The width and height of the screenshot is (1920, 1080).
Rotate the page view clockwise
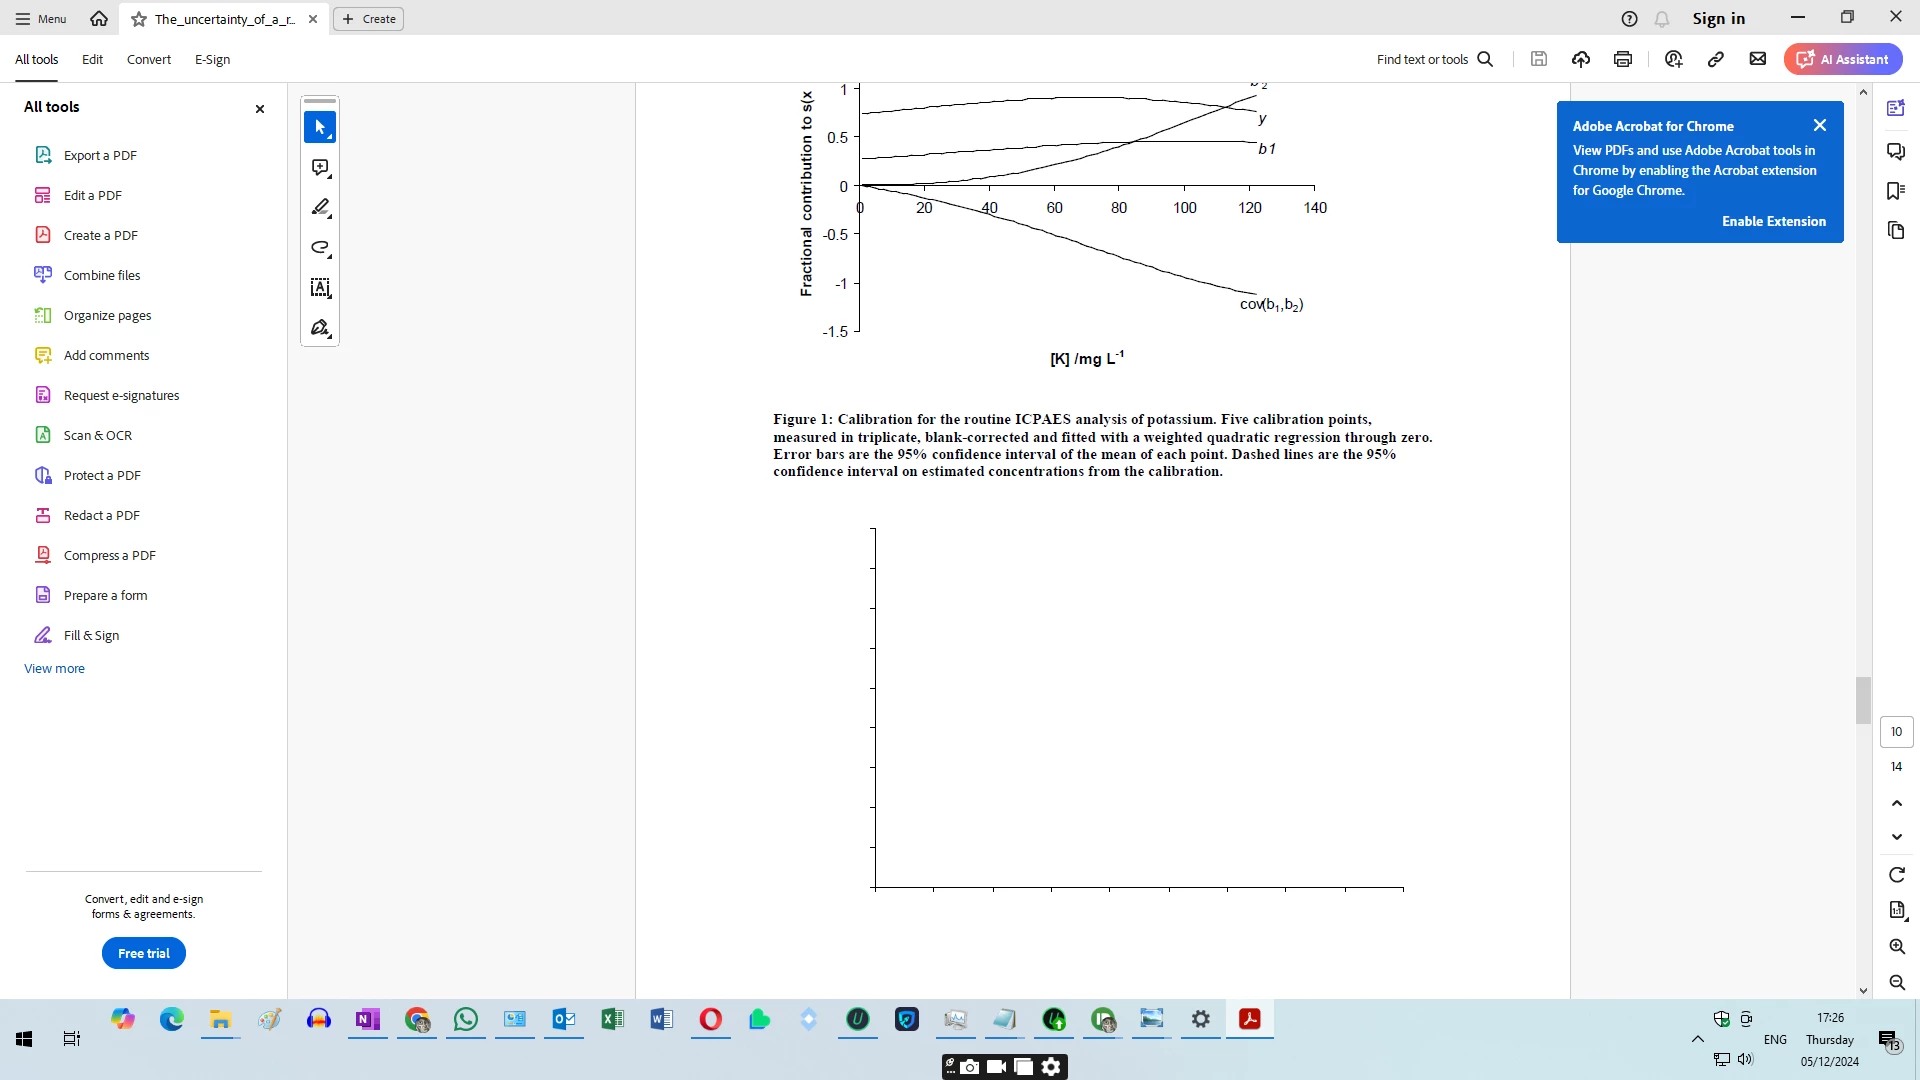[1897, 875]
